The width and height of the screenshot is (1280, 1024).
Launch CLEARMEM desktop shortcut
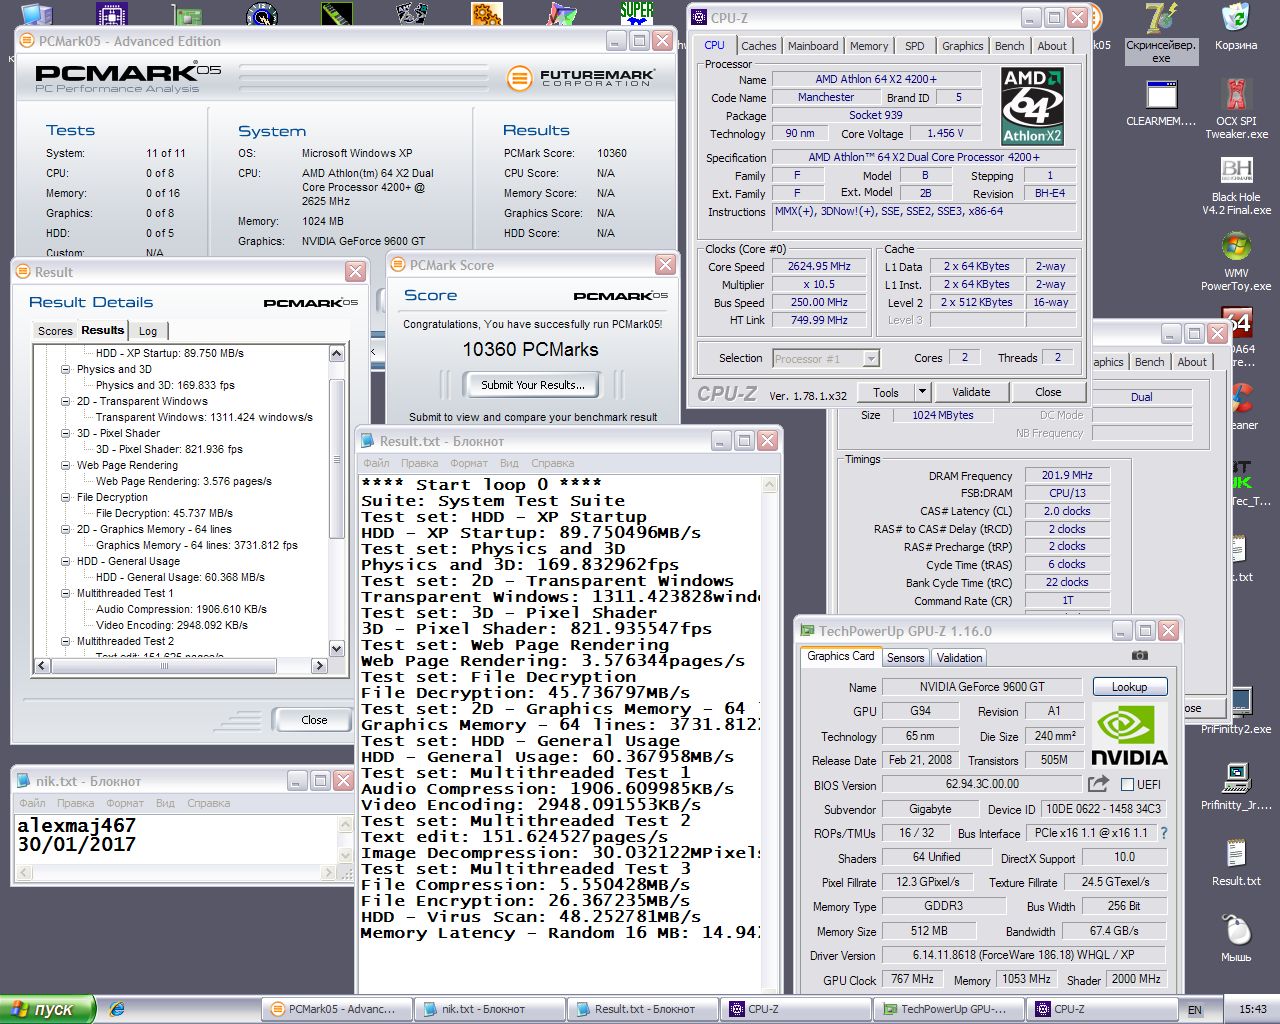pos(1160,103)
